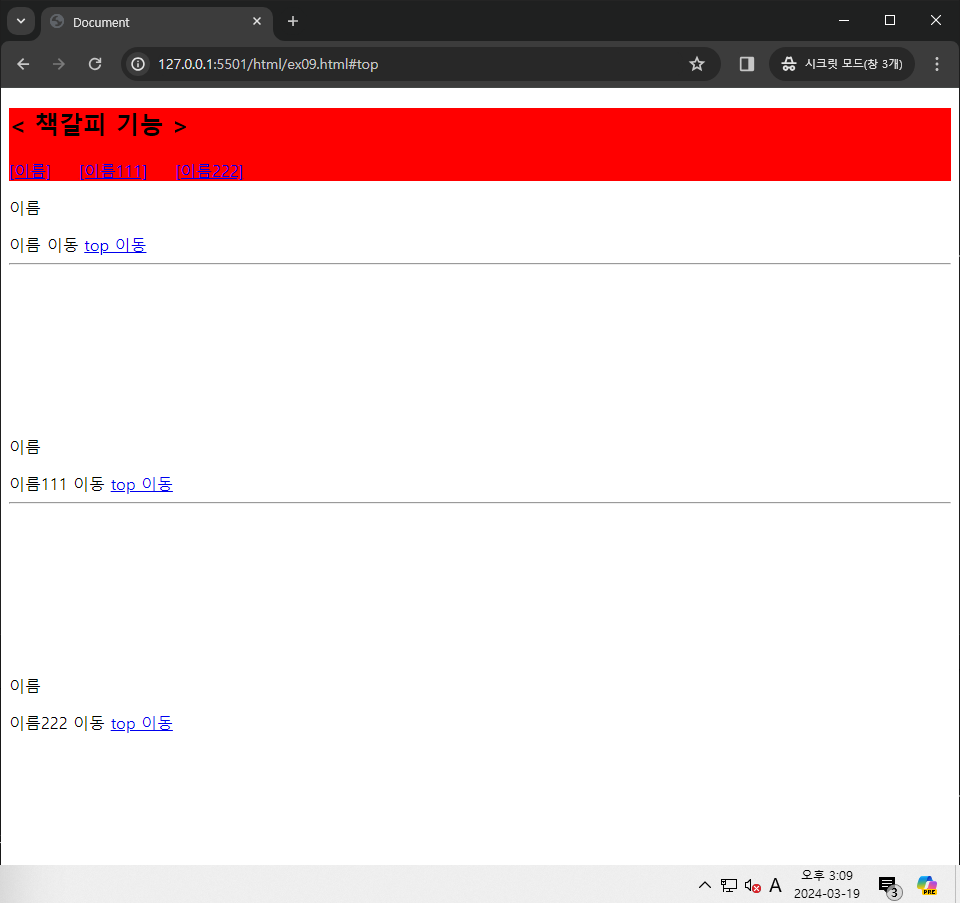This screenshot has width=960, height=903.
Task: Launch the Copilot preview icon in taskbar
Action: pyautogui.click(x=926, y=885)
